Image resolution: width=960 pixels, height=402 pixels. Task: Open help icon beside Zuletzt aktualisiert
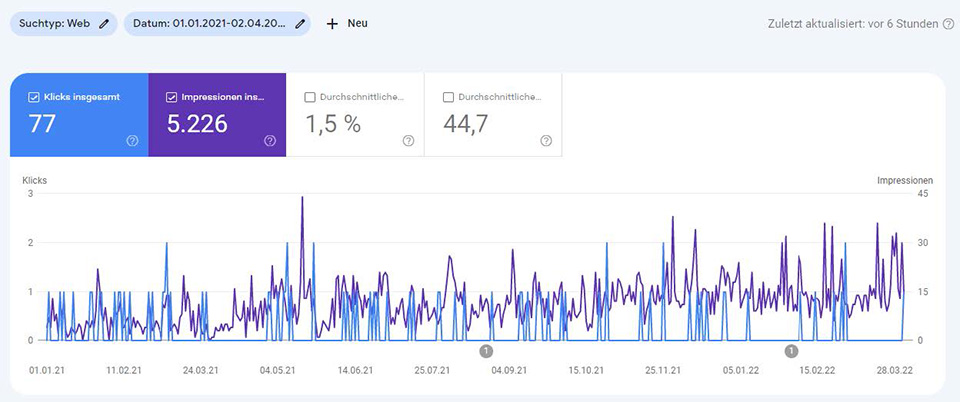pos(948,24)
